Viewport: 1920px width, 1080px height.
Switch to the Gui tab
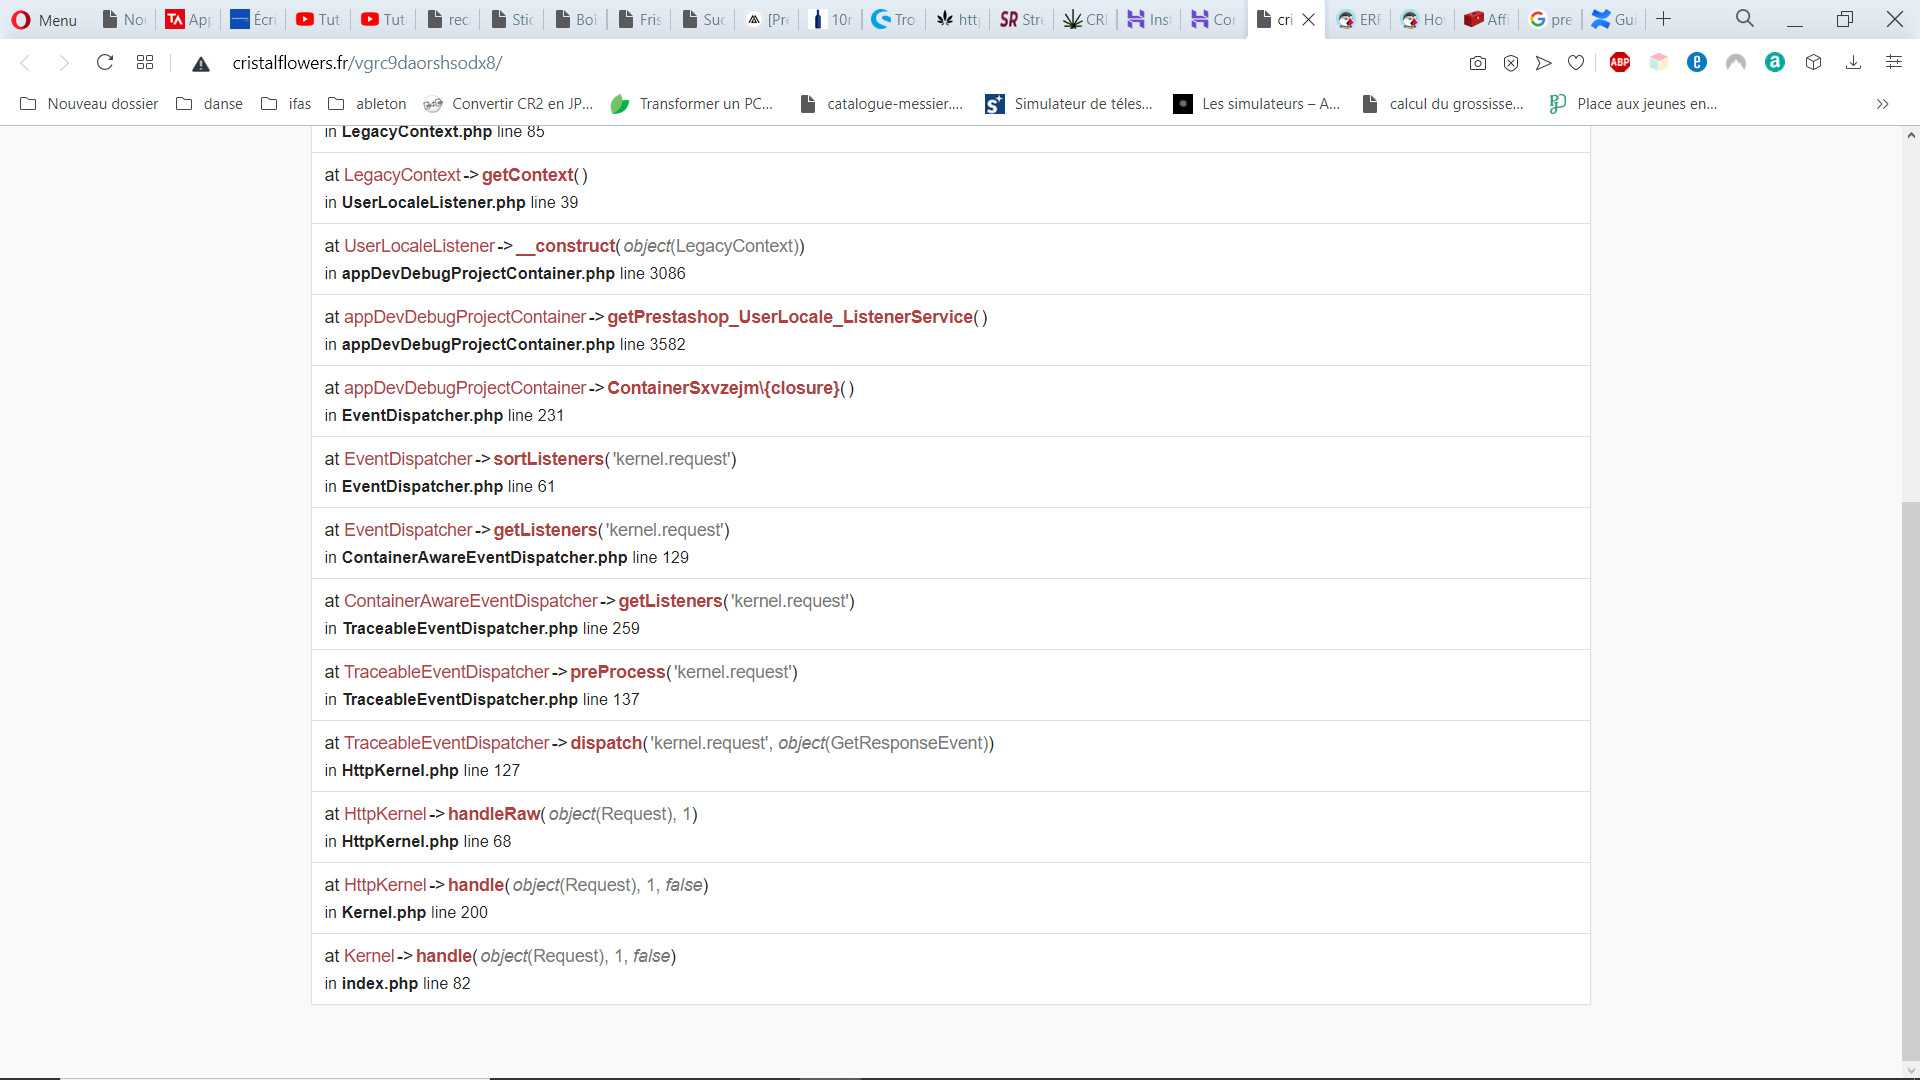click(x=1613, y=19)
